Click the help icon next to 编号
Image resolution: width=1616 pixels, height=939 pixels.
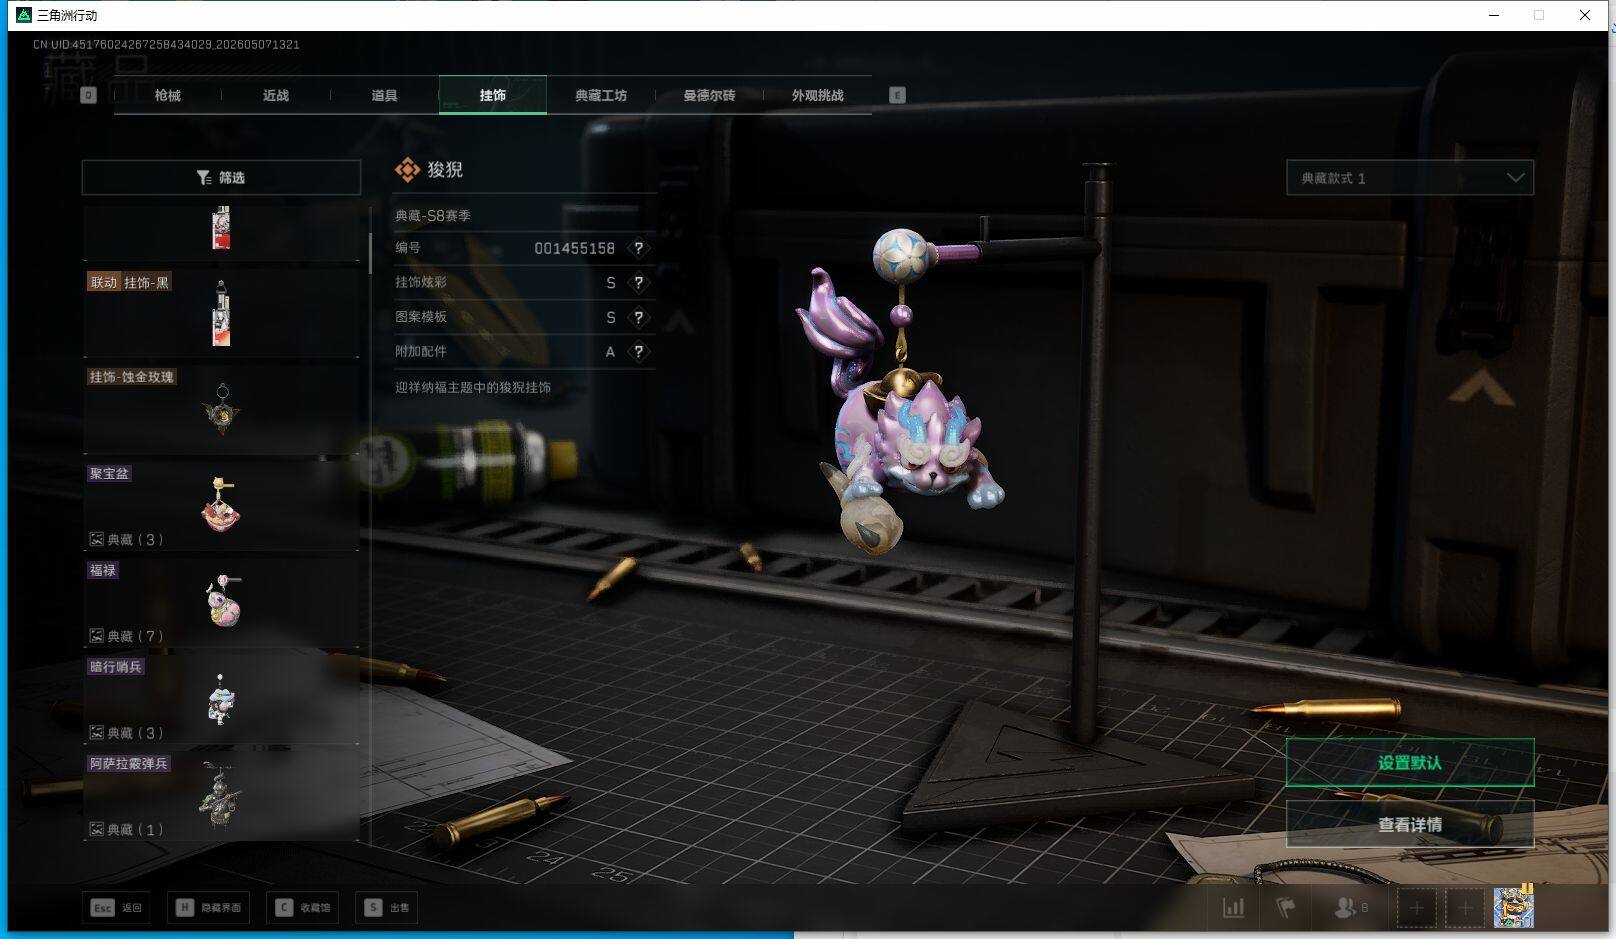639,248
